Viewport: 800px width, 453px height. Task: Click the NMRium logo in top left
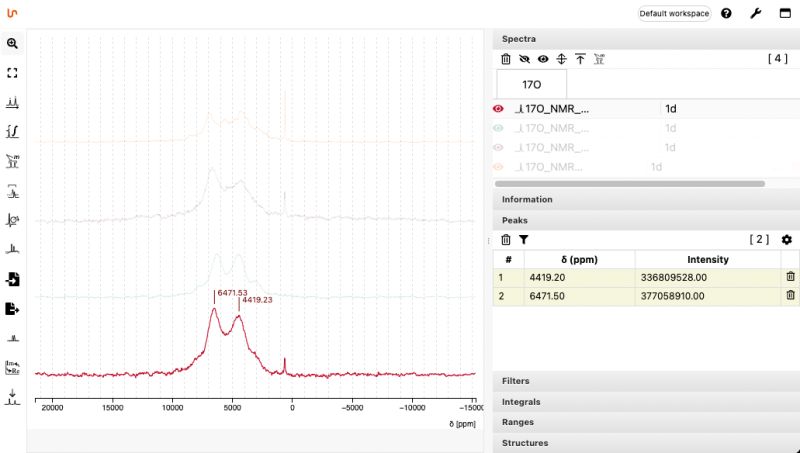click(x=12, y=13)
